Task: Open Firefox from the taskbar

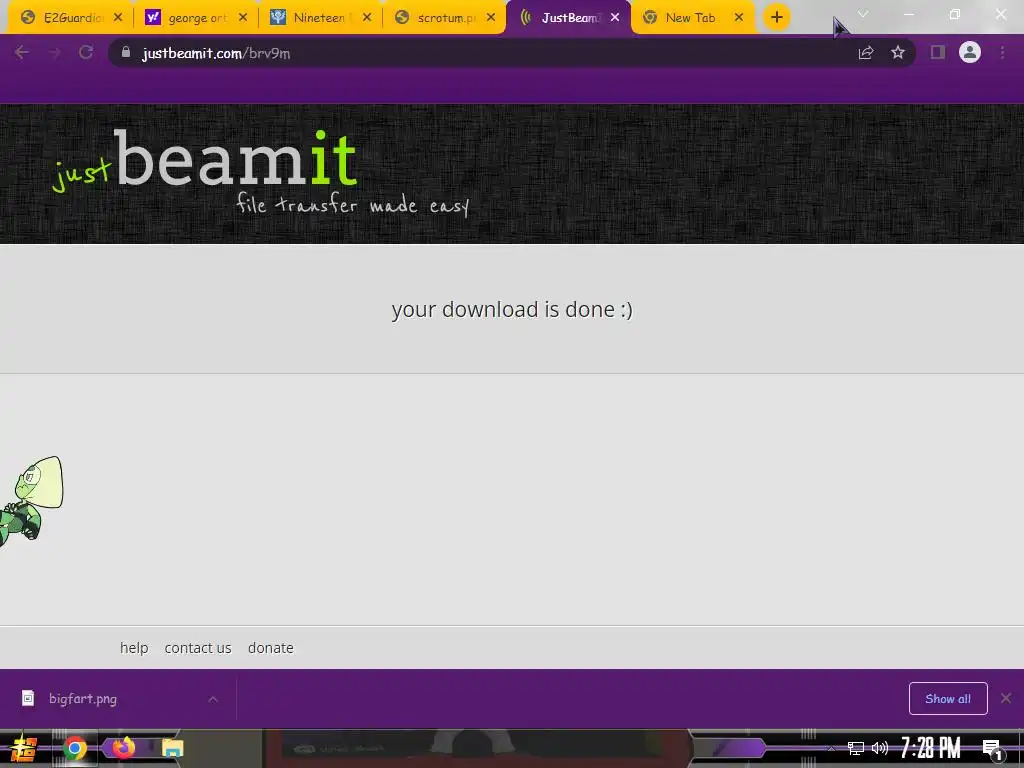Action: coord(123,748)
